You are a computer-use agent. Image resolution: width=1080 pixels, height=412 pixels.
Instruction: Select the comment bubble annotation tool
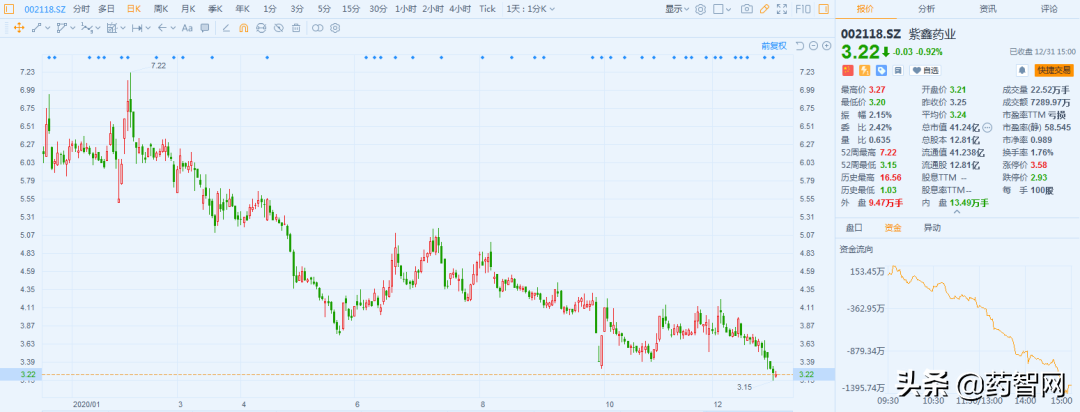205,28
